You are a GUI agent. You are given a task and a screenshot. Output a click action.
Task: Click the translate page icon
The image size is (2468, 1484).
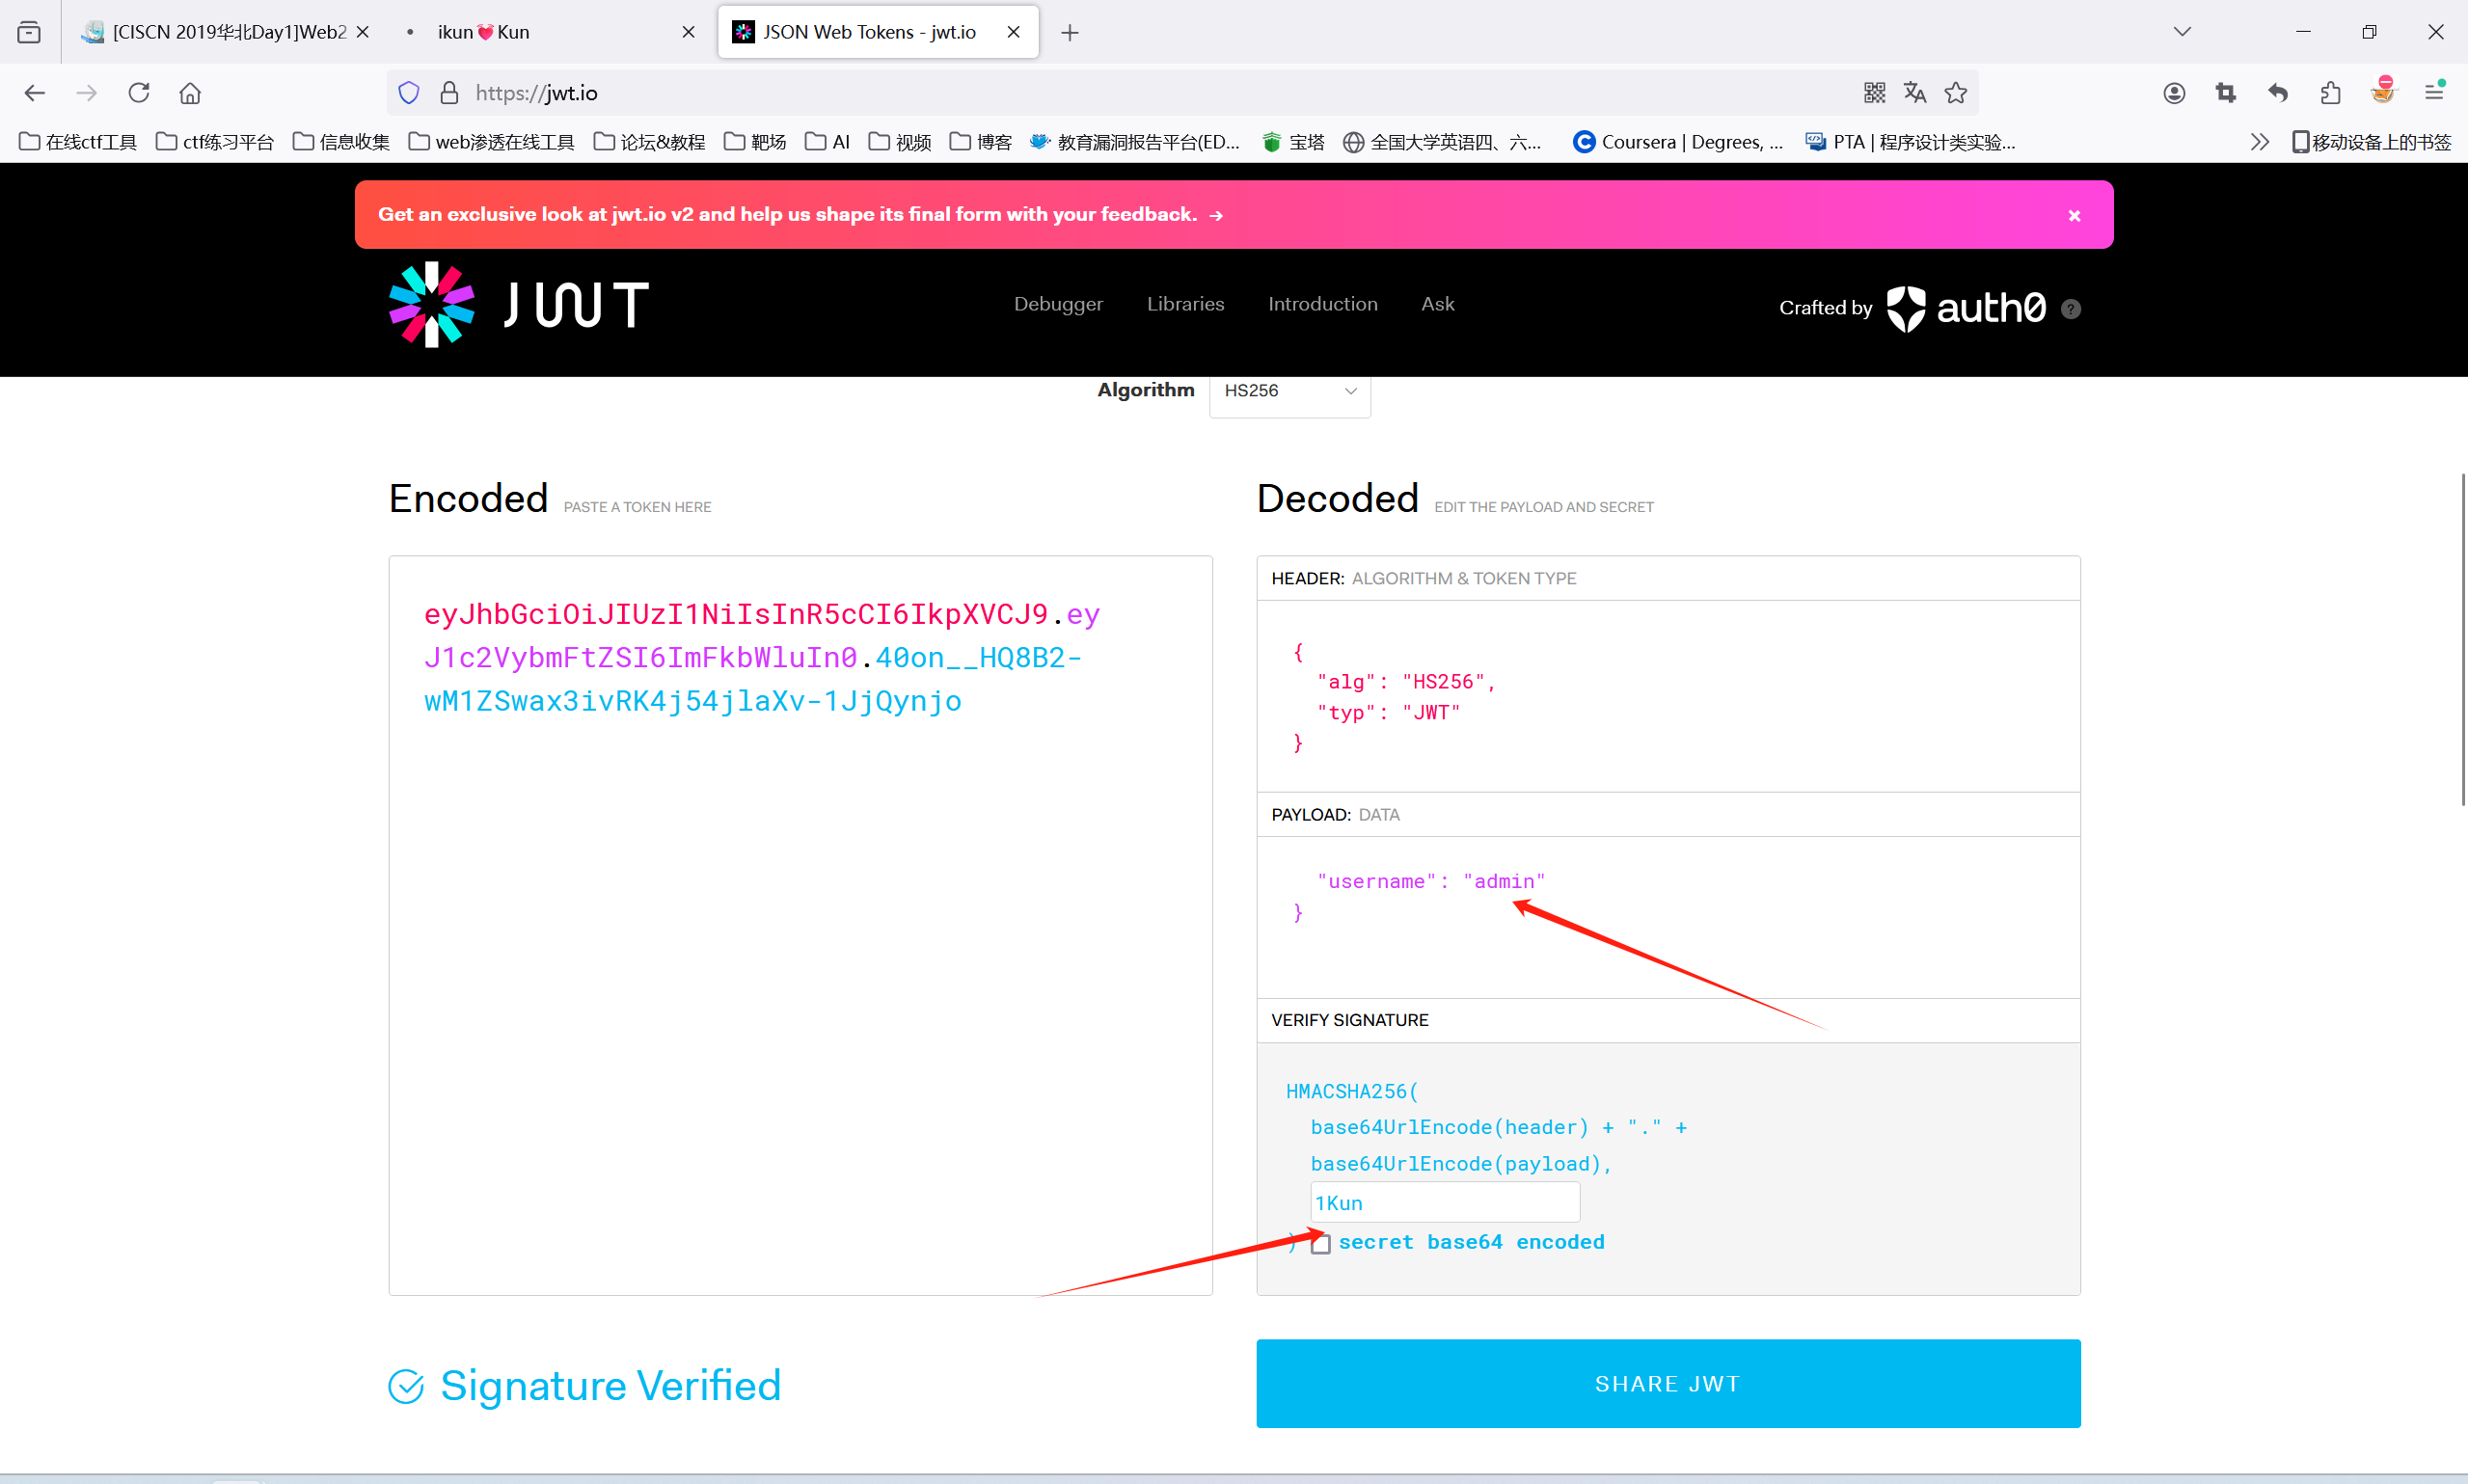[x=1914, y=93]
